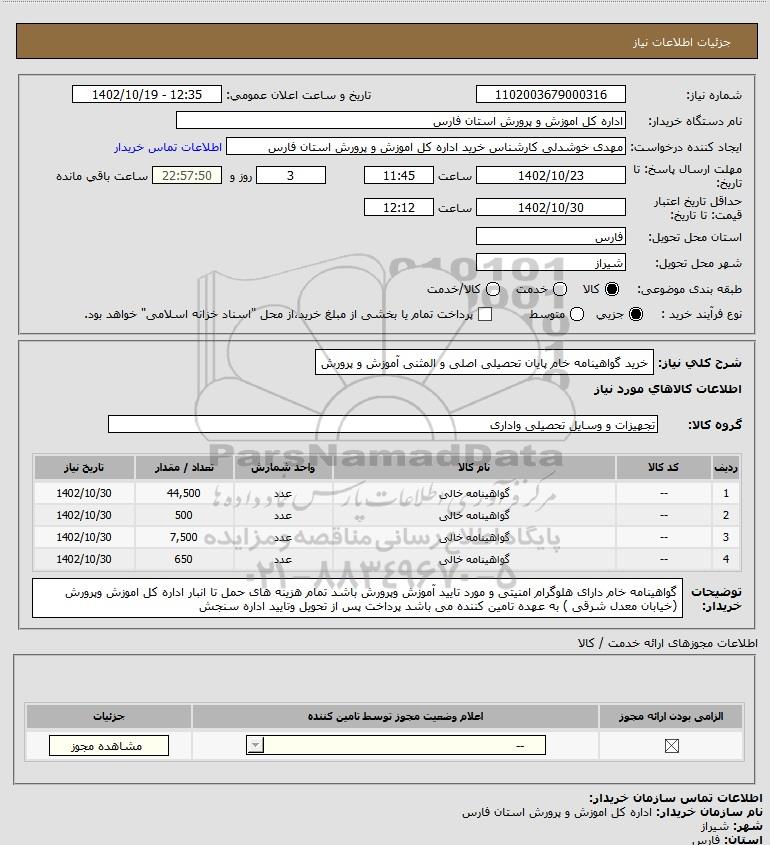Image resolution: width=770 pixels, height=845 pixels.
Task: Click the quantity cell 650
Action: pos(184,559)
